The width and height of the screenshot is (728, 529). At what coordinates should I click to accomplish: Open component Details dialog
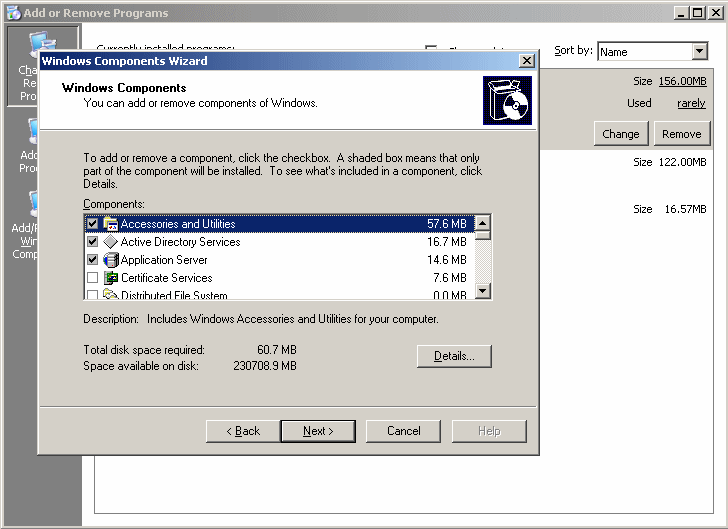coord(454,356)
